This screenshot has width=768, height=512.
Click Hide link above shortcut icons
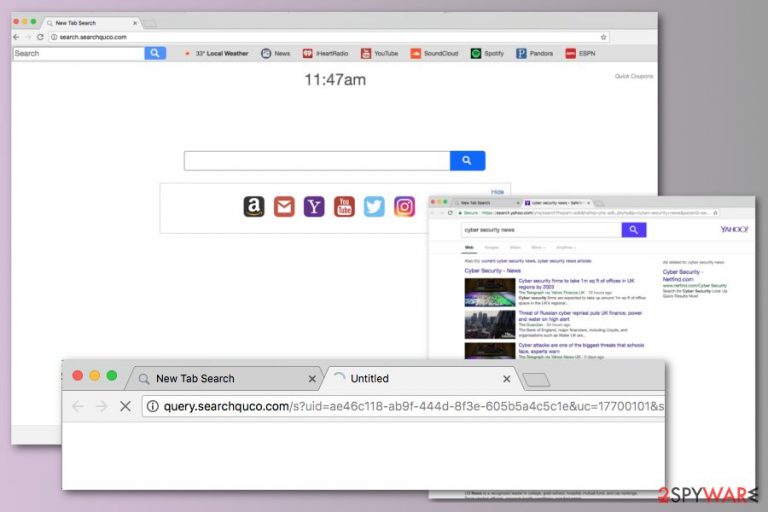[497, 192]
